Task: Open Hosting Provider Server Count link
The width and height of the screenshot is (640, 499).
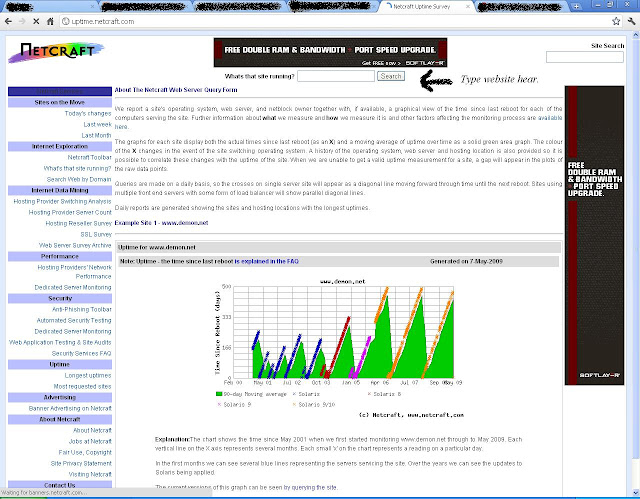Action: (70, 213)
